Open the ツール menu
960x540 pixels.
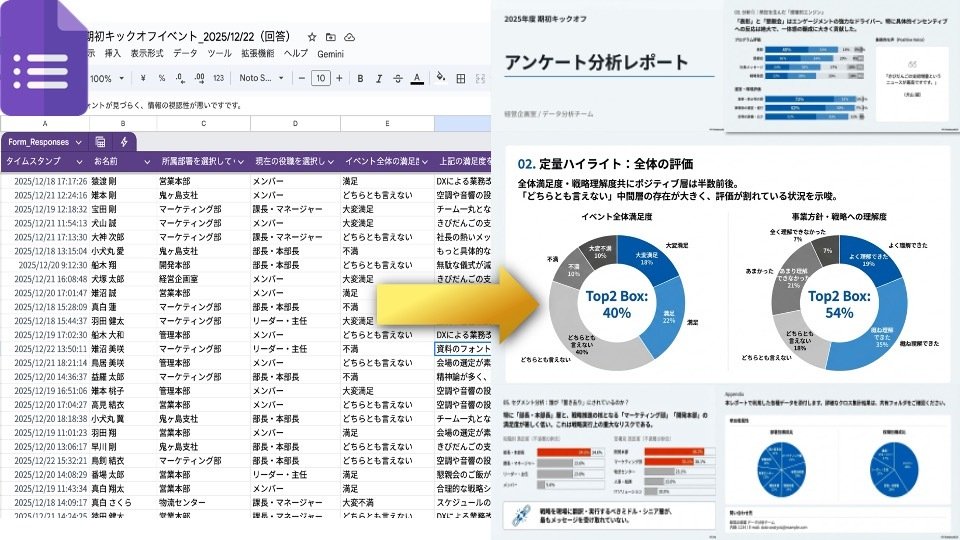click(219, 53)
